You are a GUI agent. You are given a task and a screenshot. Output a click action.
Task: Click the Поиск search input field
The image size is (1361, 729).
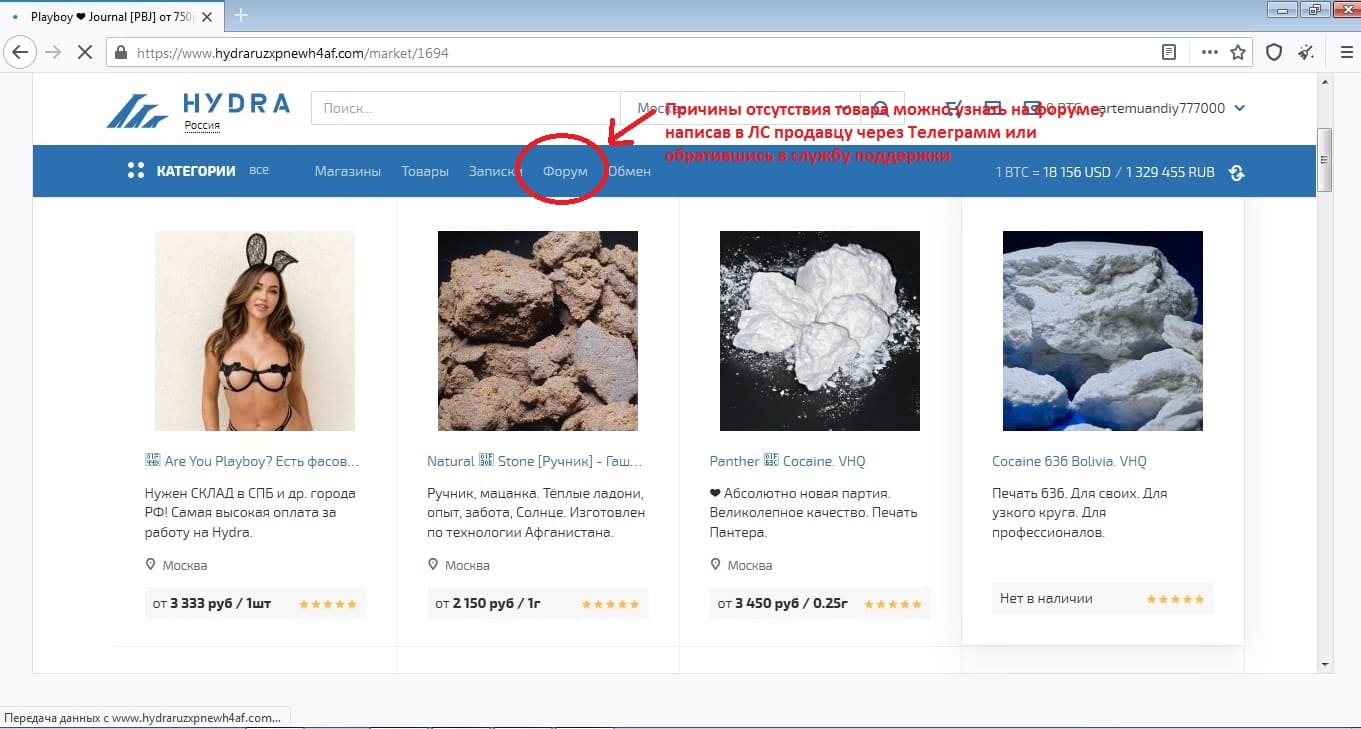(465, 109)
